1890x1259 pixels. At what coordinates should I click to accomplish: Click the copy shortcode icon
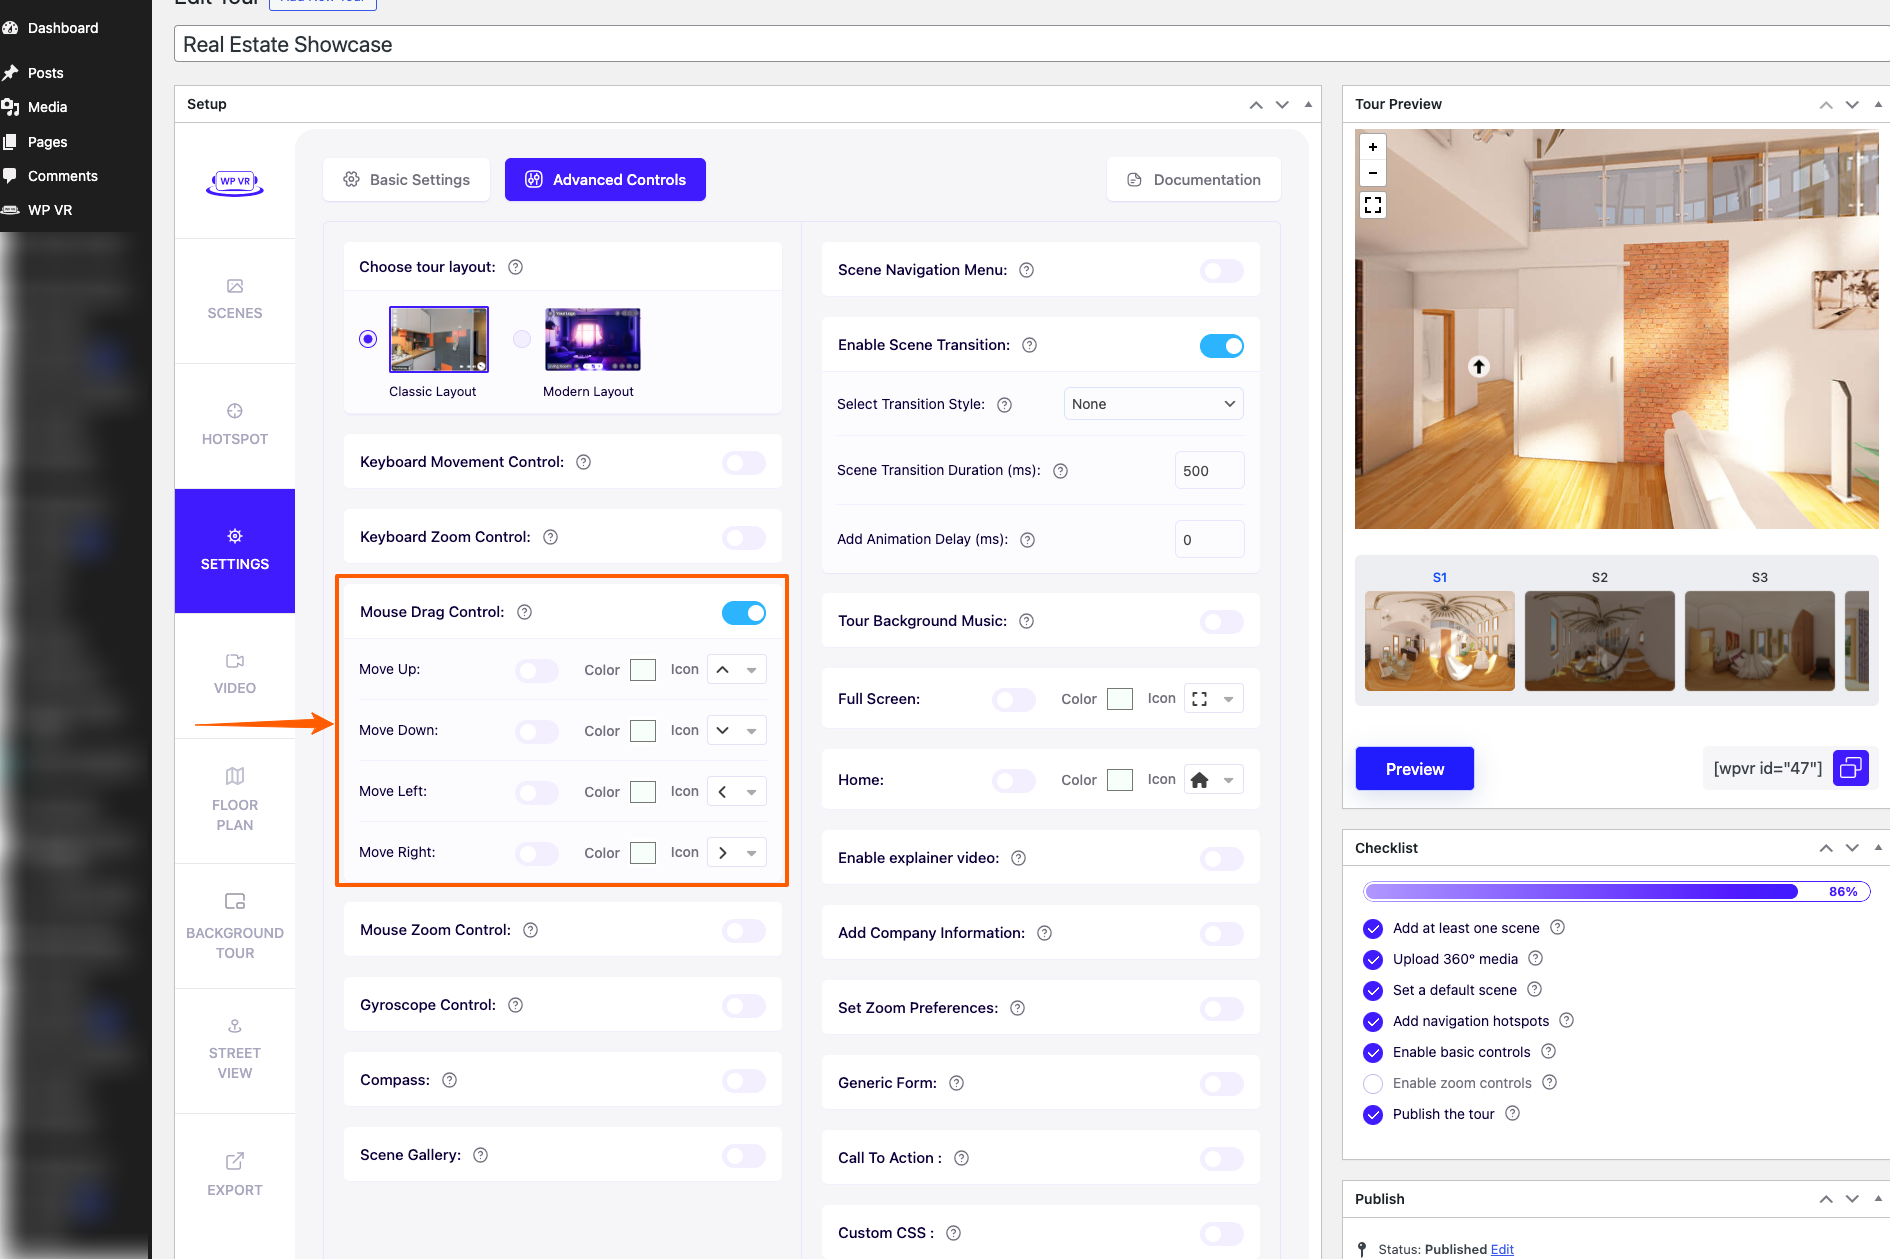1850,768
